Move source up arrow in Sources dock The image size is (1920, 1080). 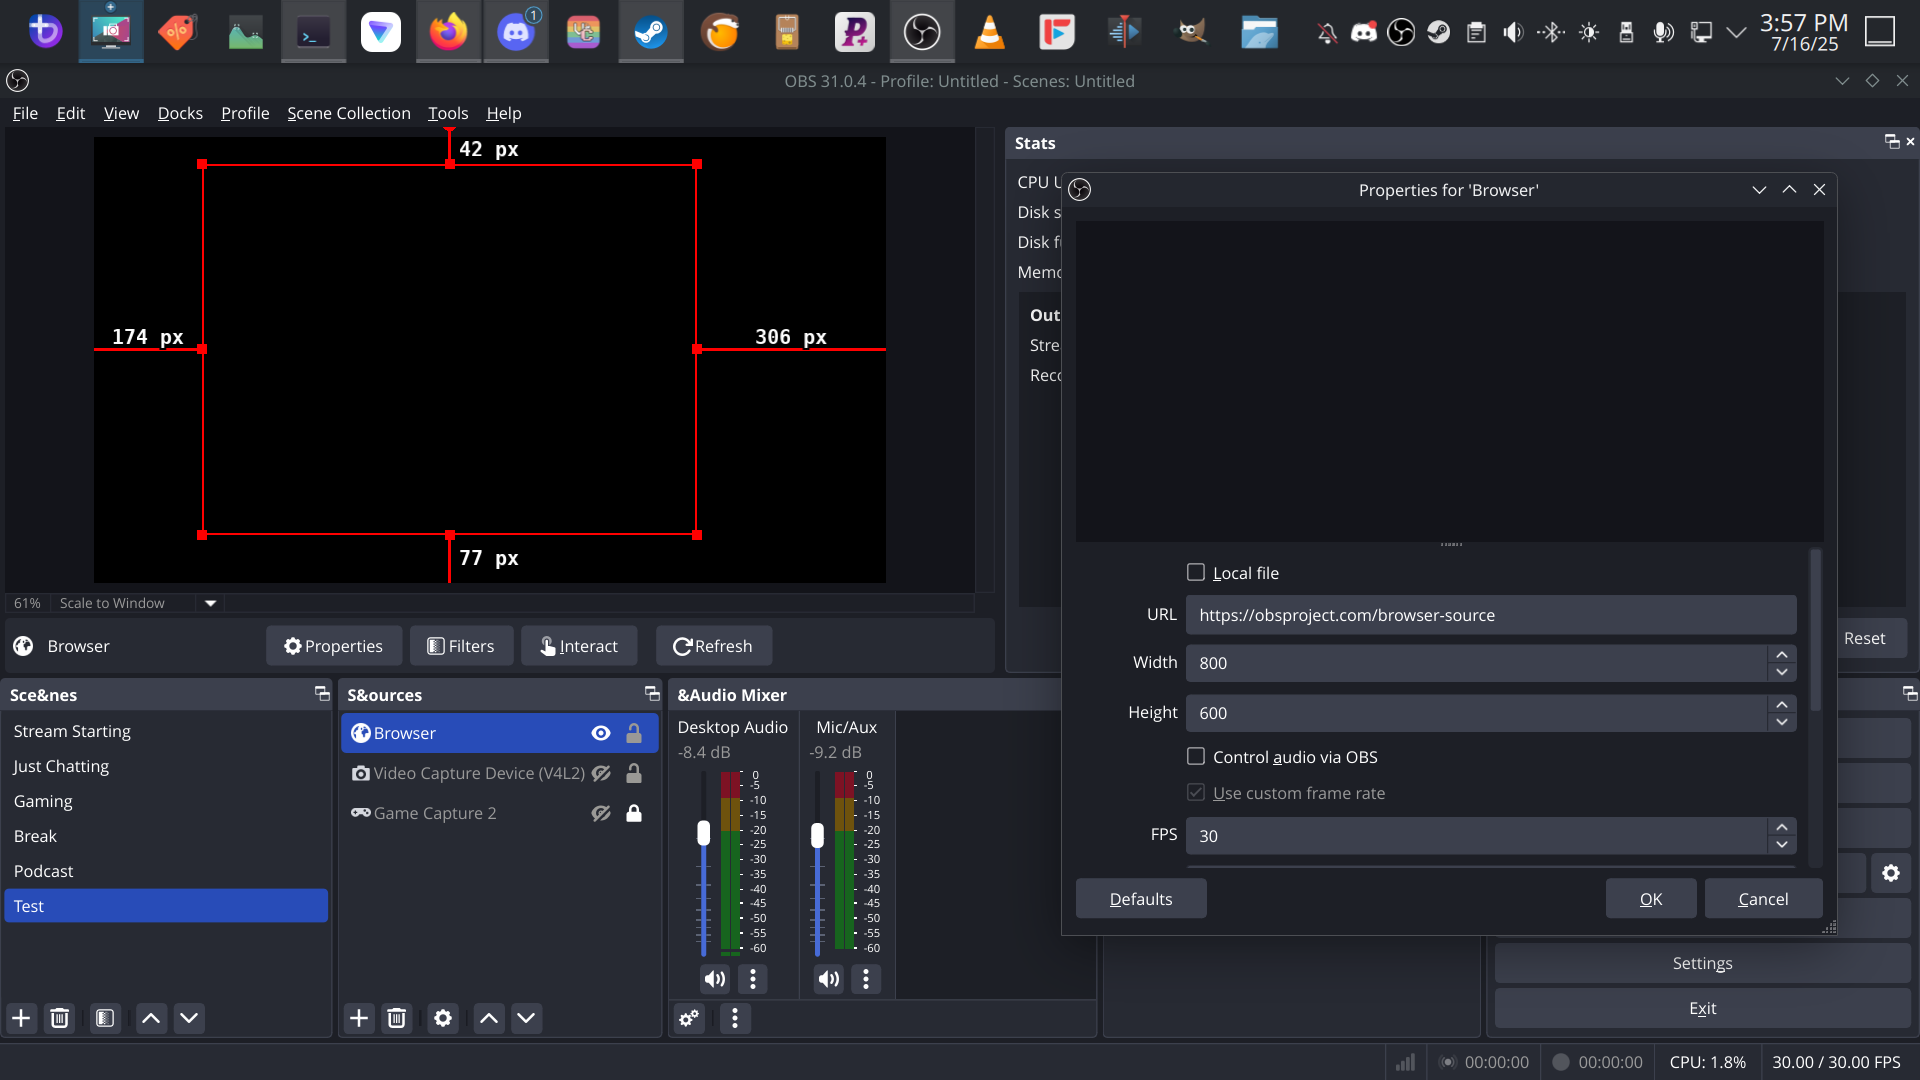coord(489,1018)
